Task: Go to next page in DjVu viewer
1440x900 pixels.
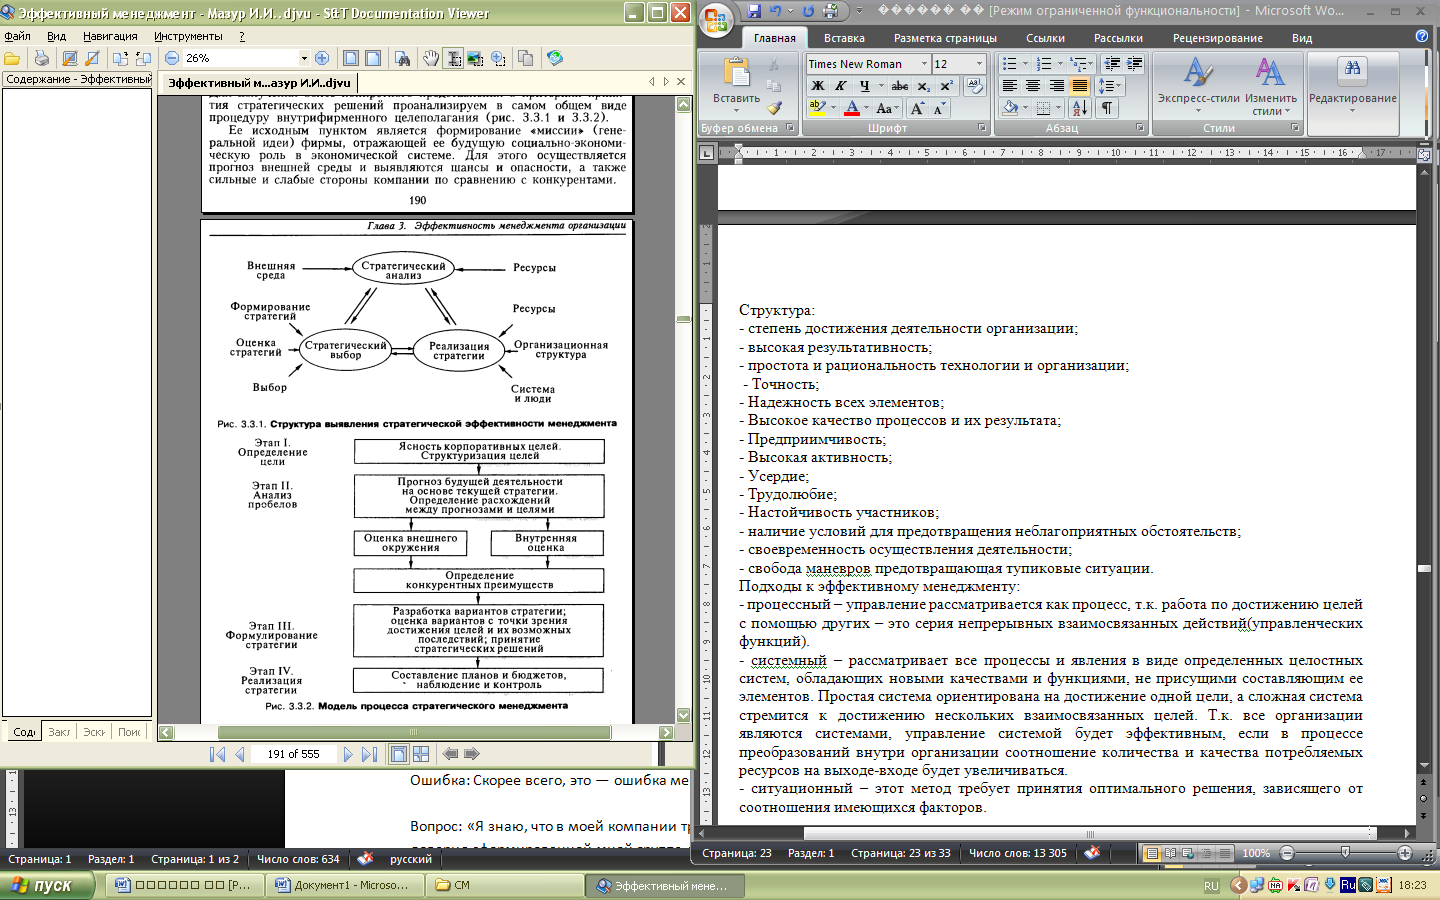Action: tap(348, 754)
